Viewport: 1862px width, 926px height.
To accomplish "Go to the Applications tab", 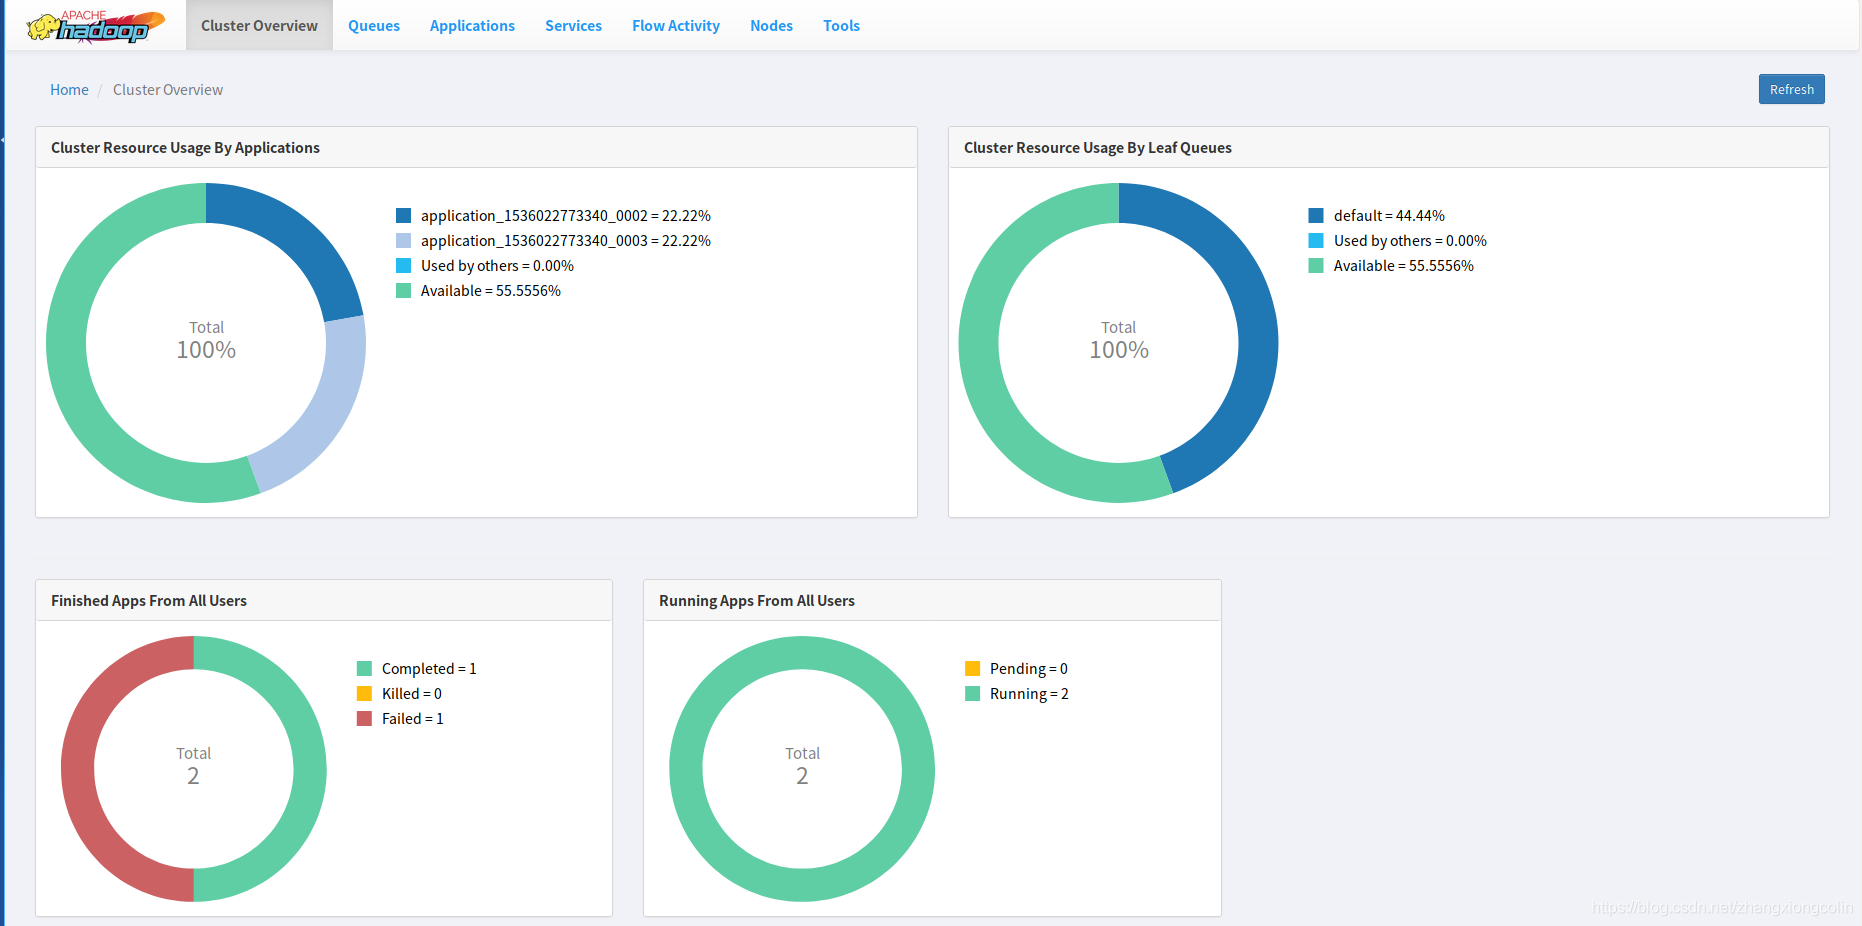I will click(x=472, y=26).
